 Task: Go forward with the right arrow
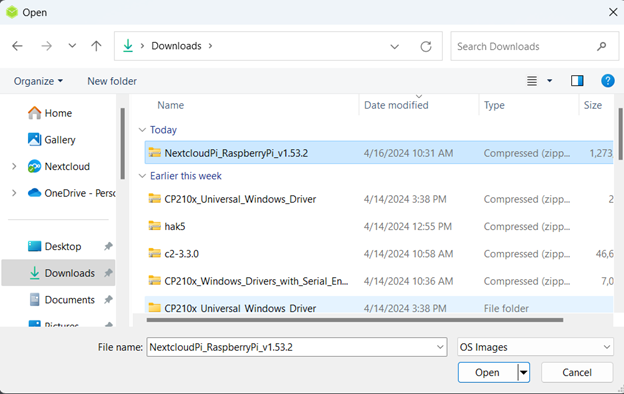click(x=47, y=46)
